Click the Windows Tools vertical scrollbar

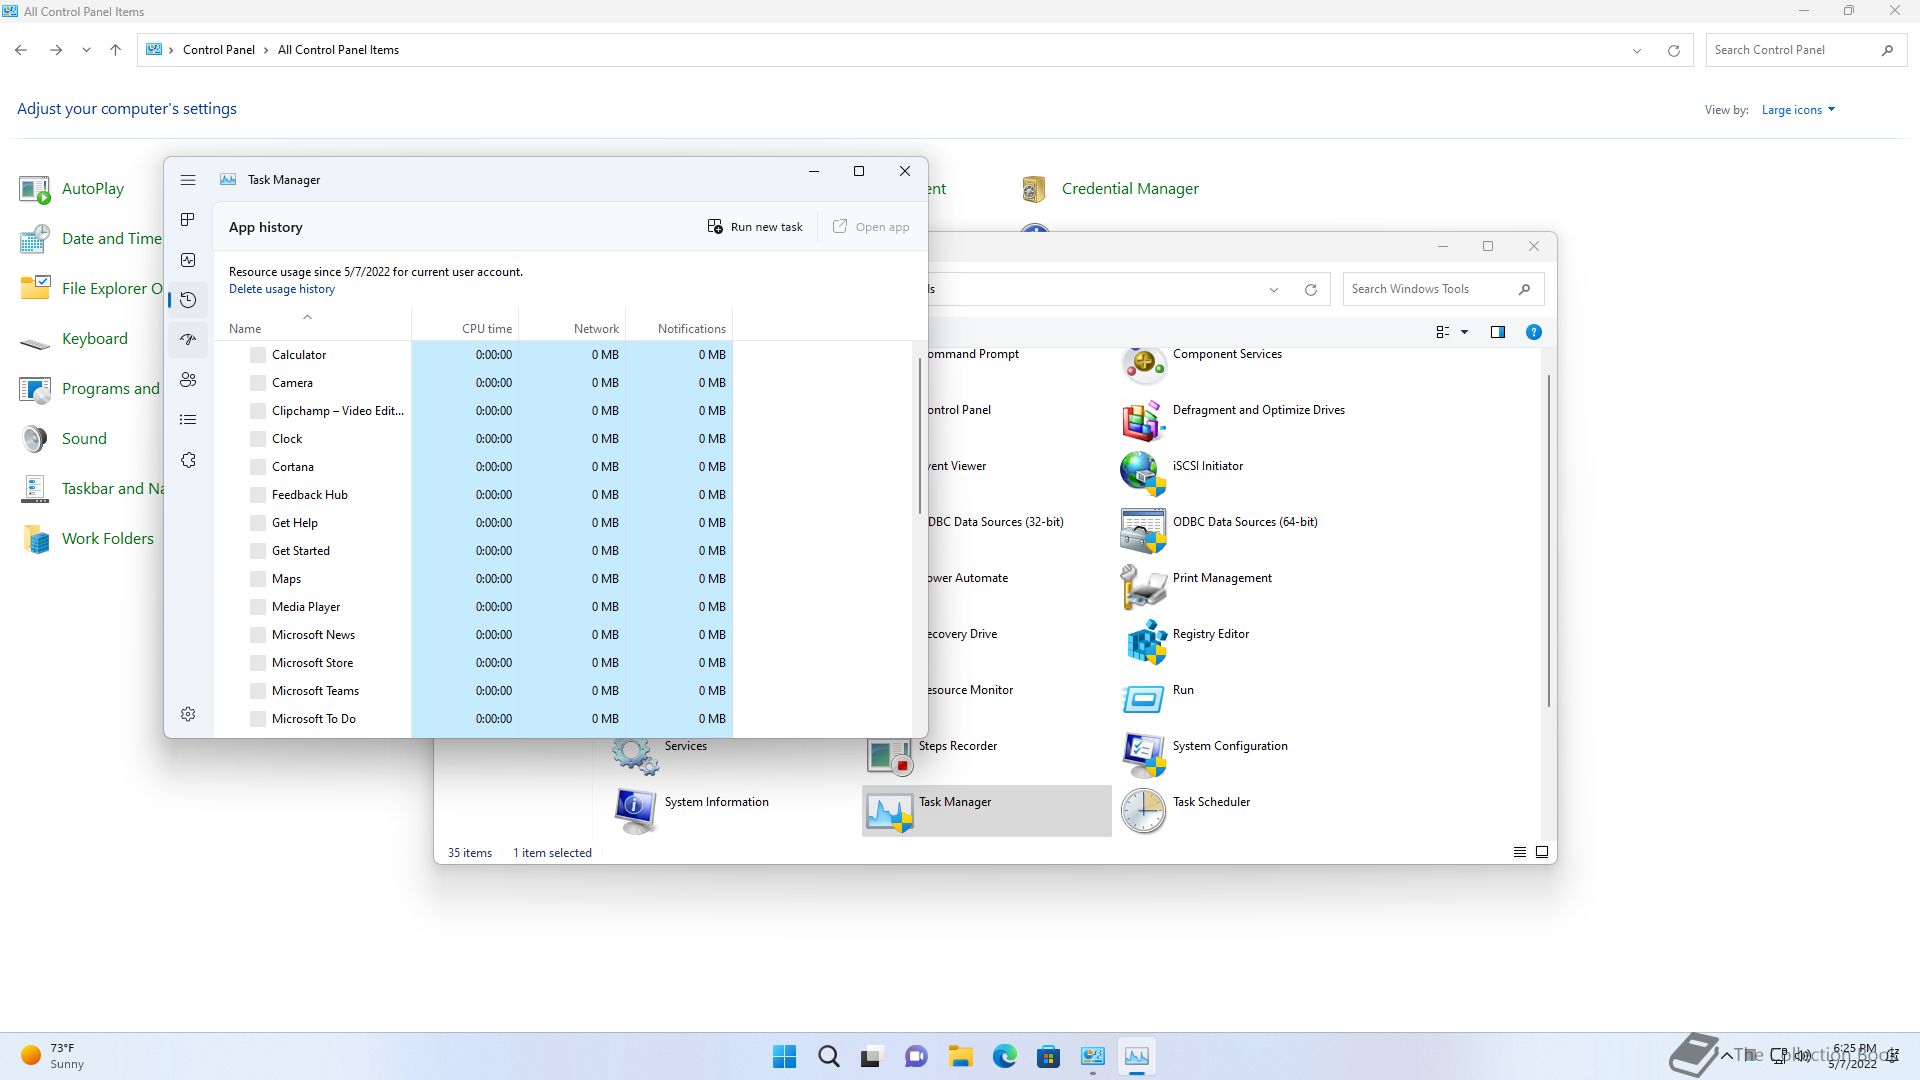(1549, 541)
